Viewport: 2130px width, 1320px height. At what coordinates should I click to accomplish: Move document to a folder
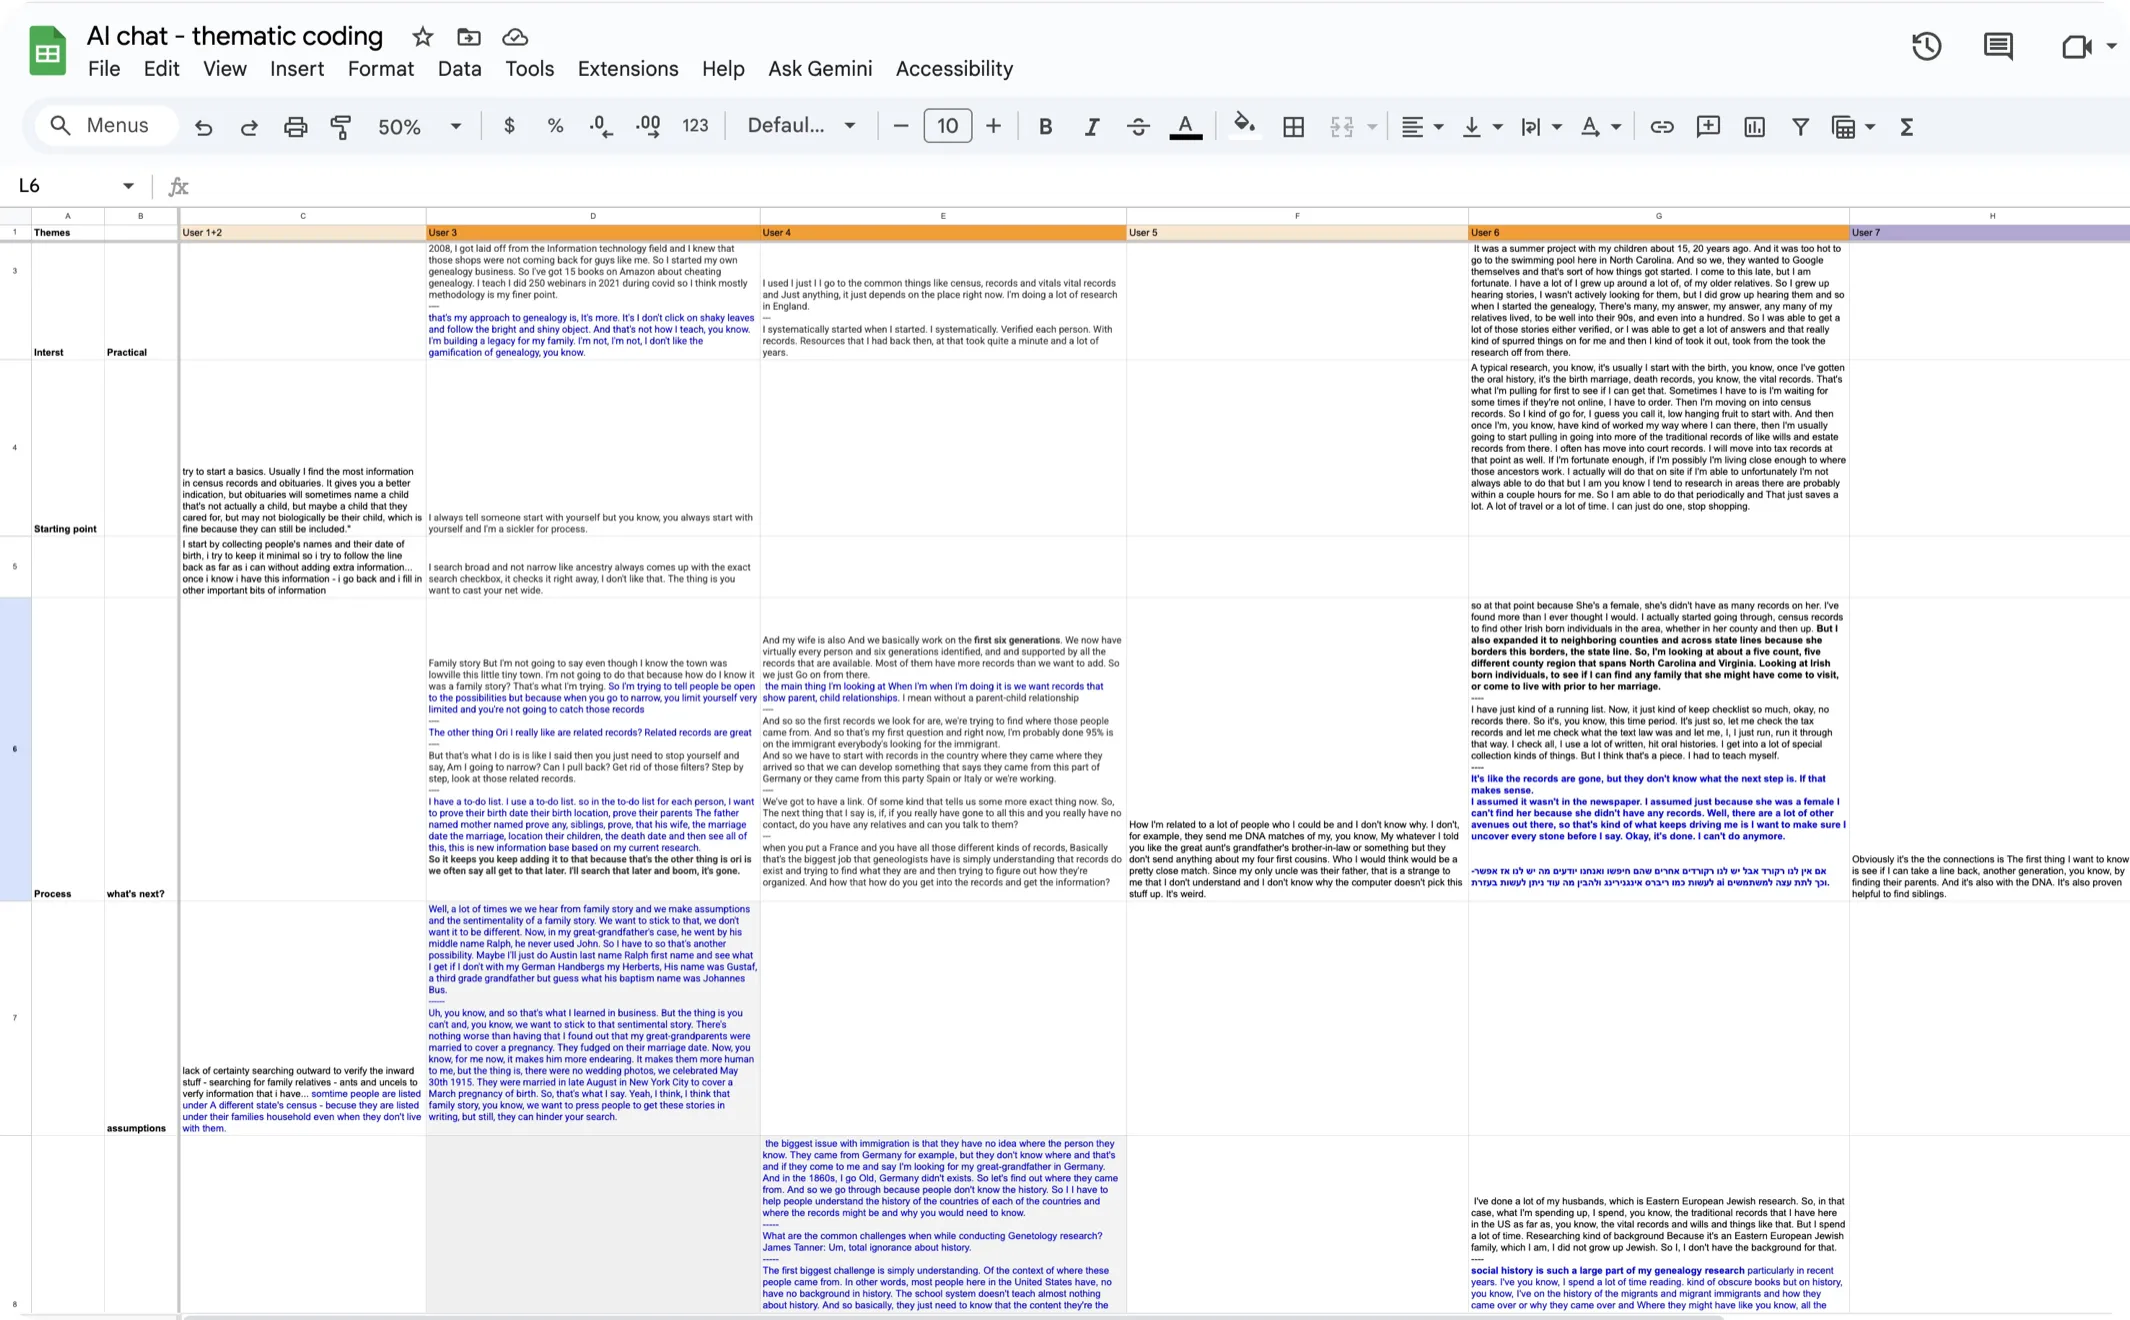469,37
